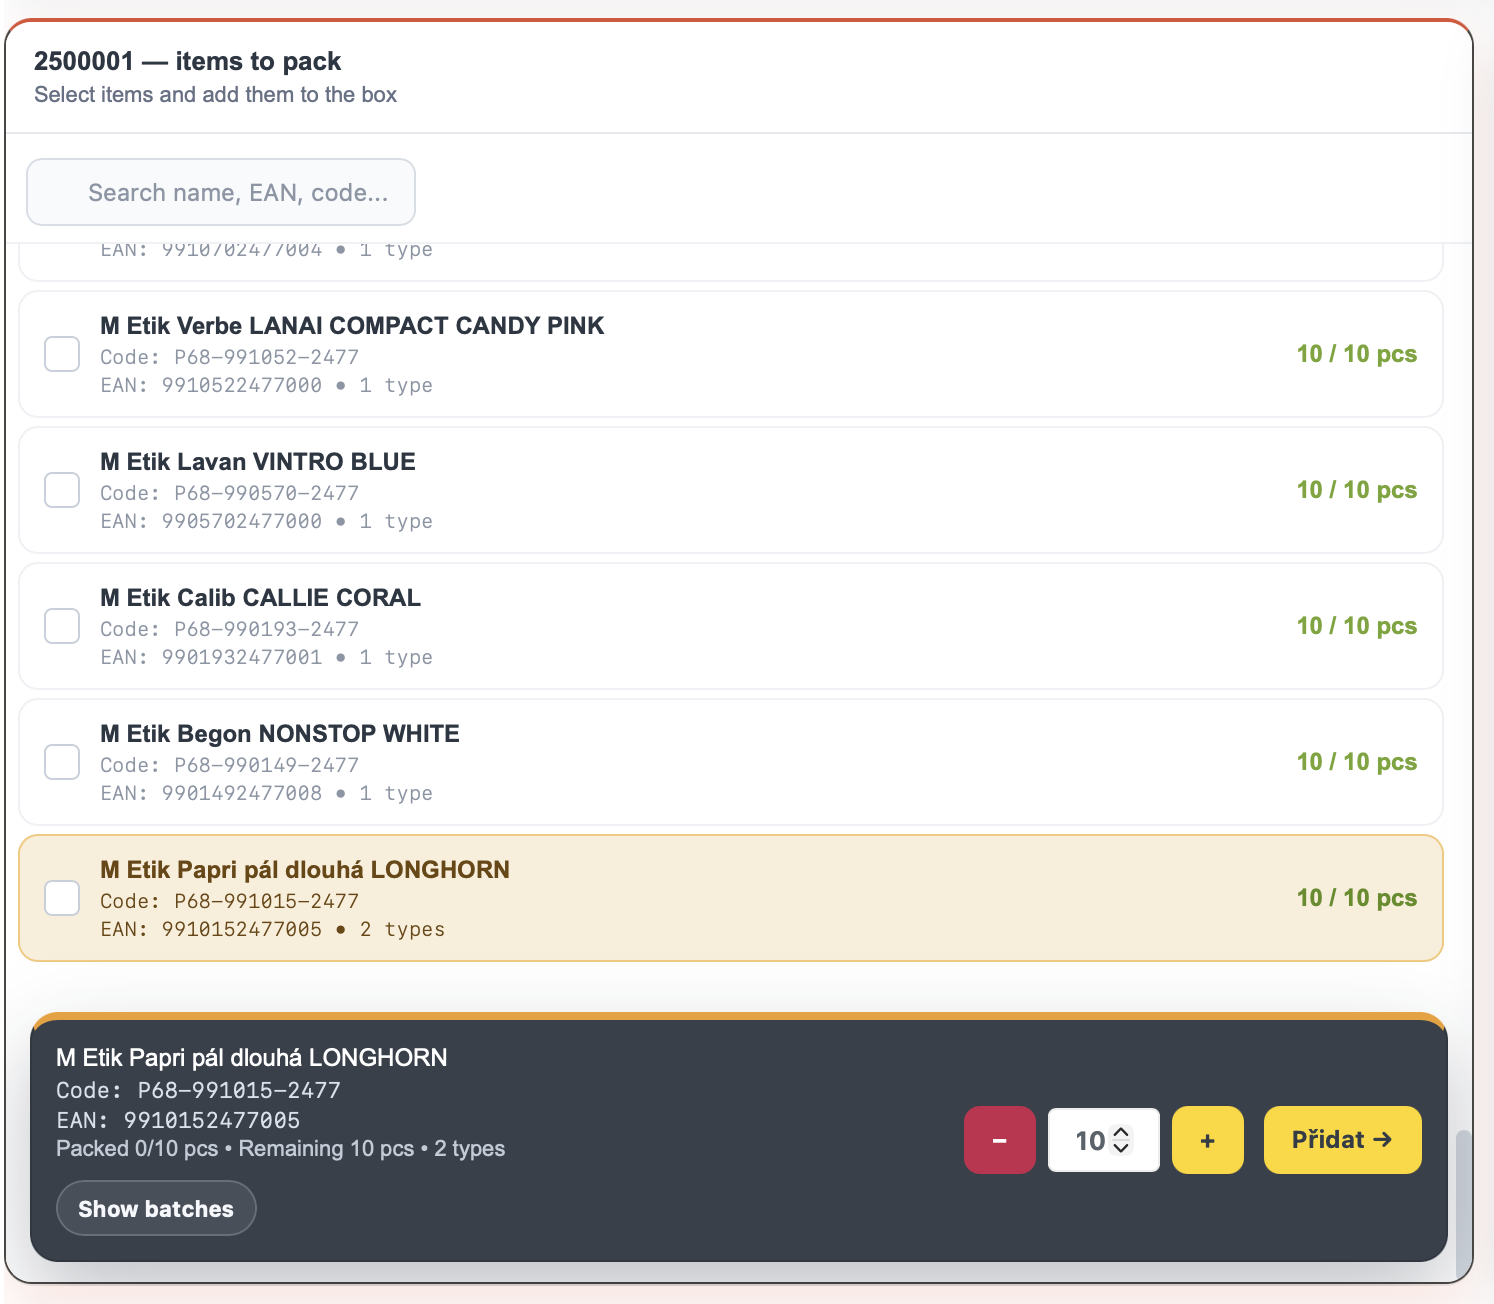This screenshot has height=1304, width=1494.
Task: Click the 10 / 10 pcs label for LONGHORN
Action: [1356, 898]
